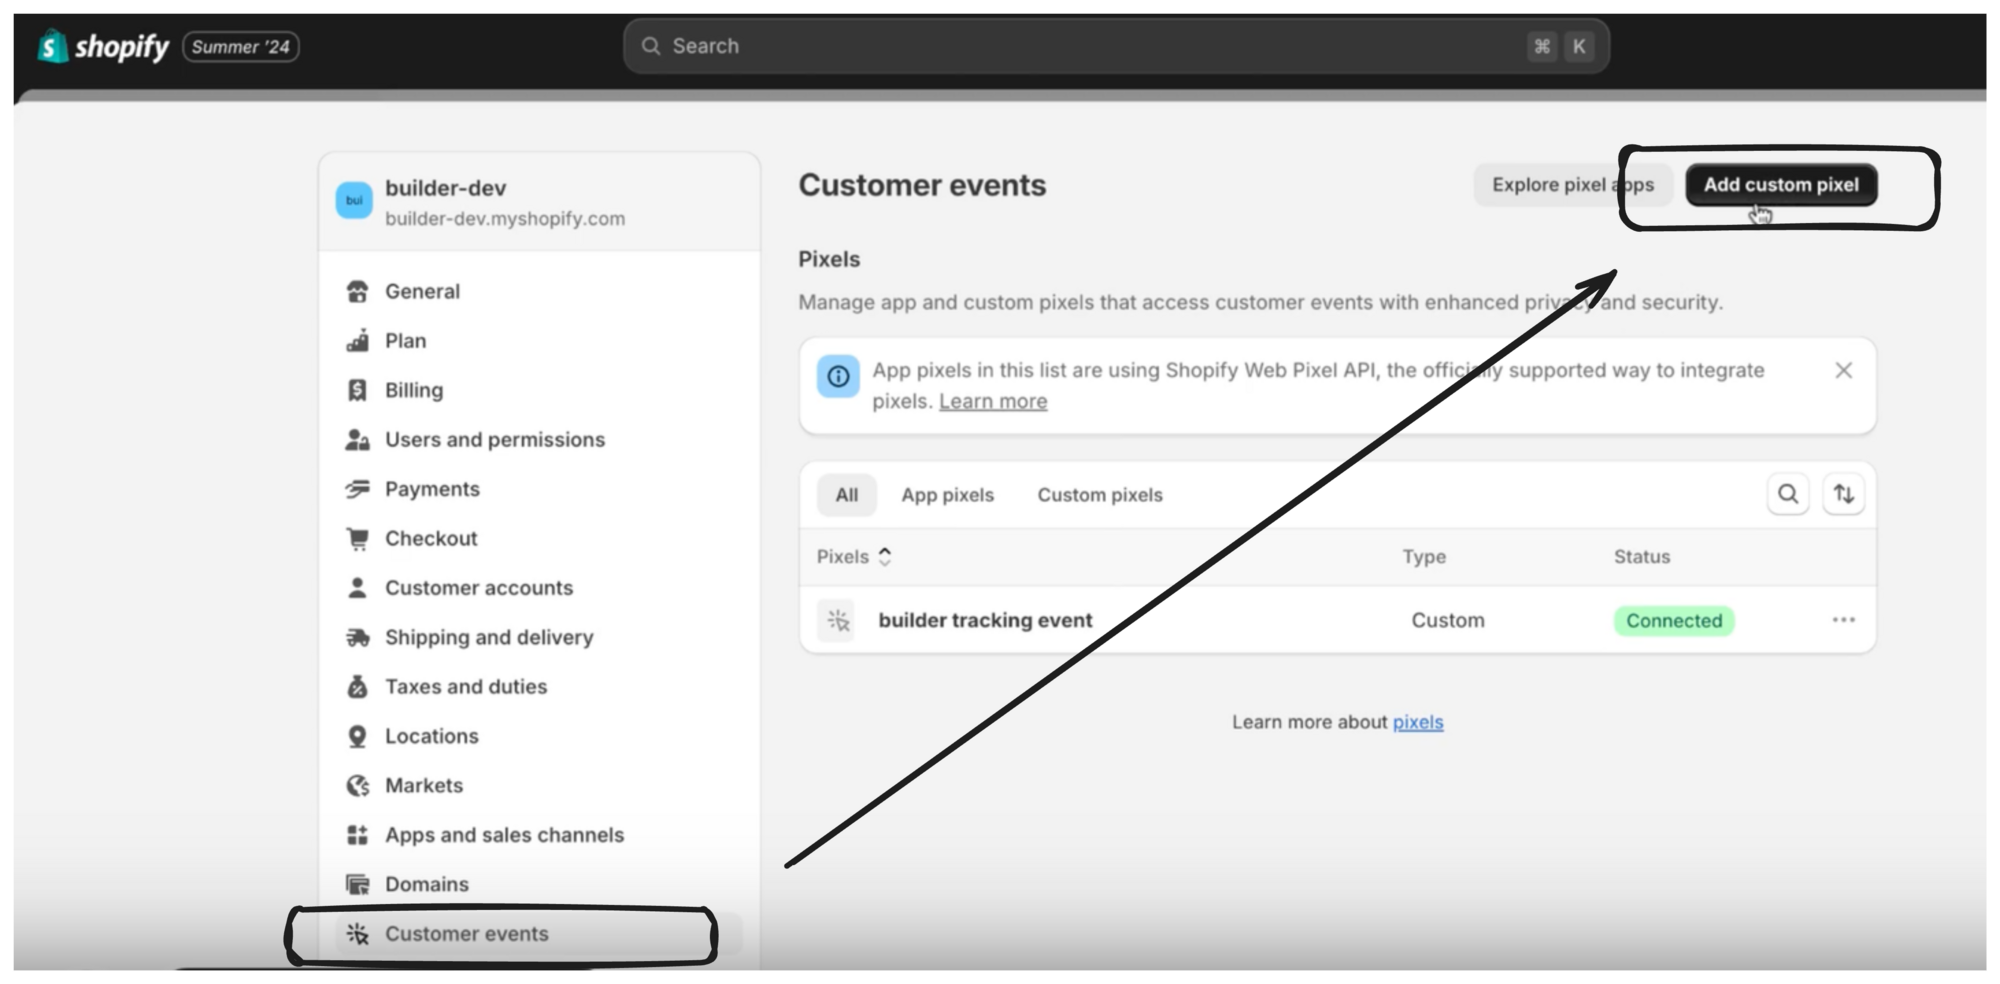Open builder-dev store avatar
Screen dimensions: 2000x984
pyautogui.click(x=354, y=201)
